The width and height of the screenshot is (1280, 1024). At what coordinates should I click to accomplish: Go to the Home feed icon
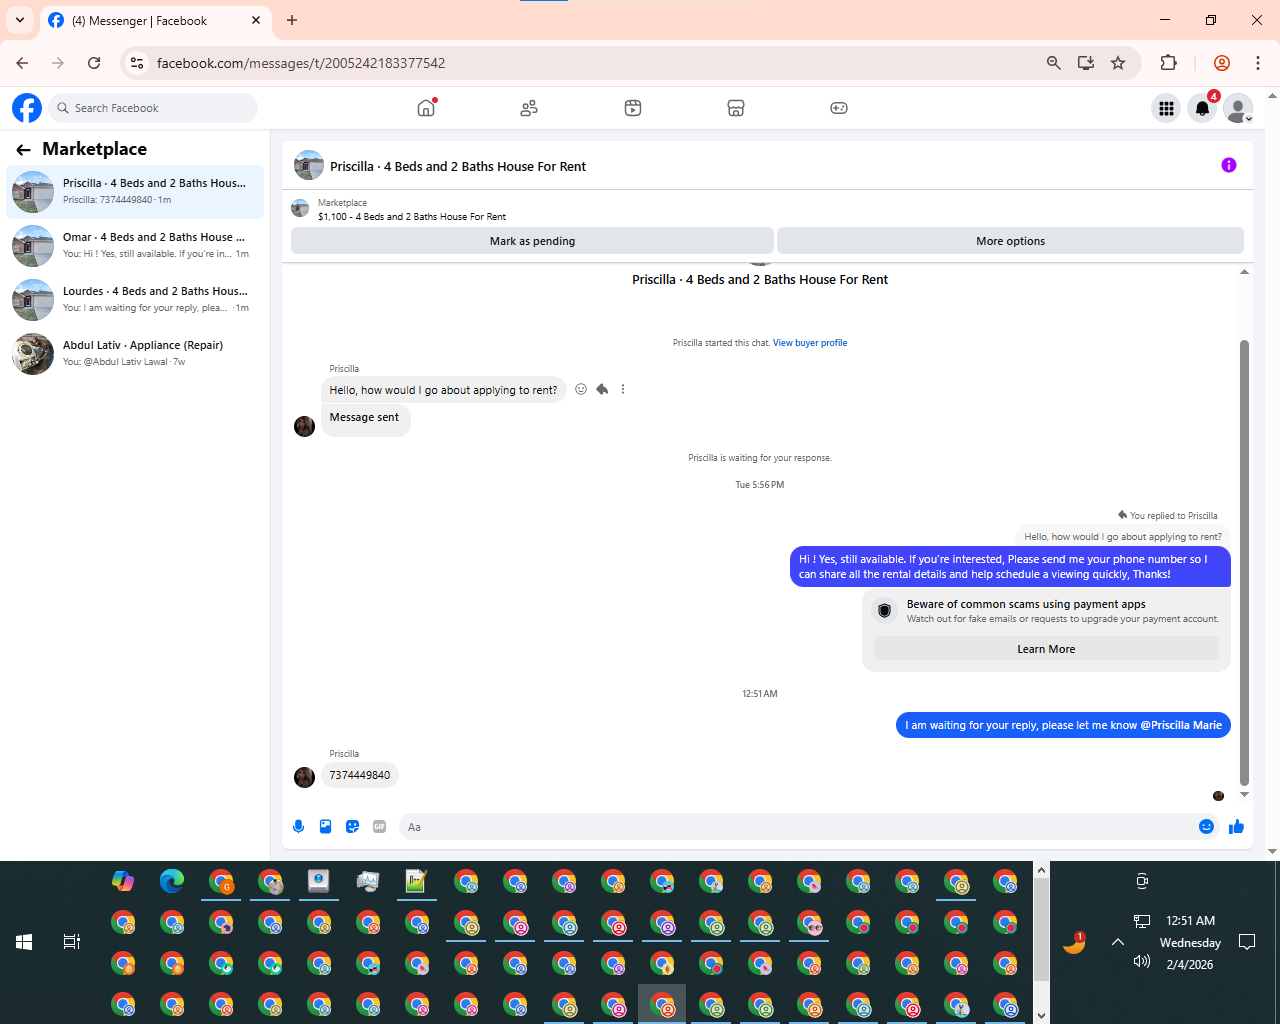(427, 108)
